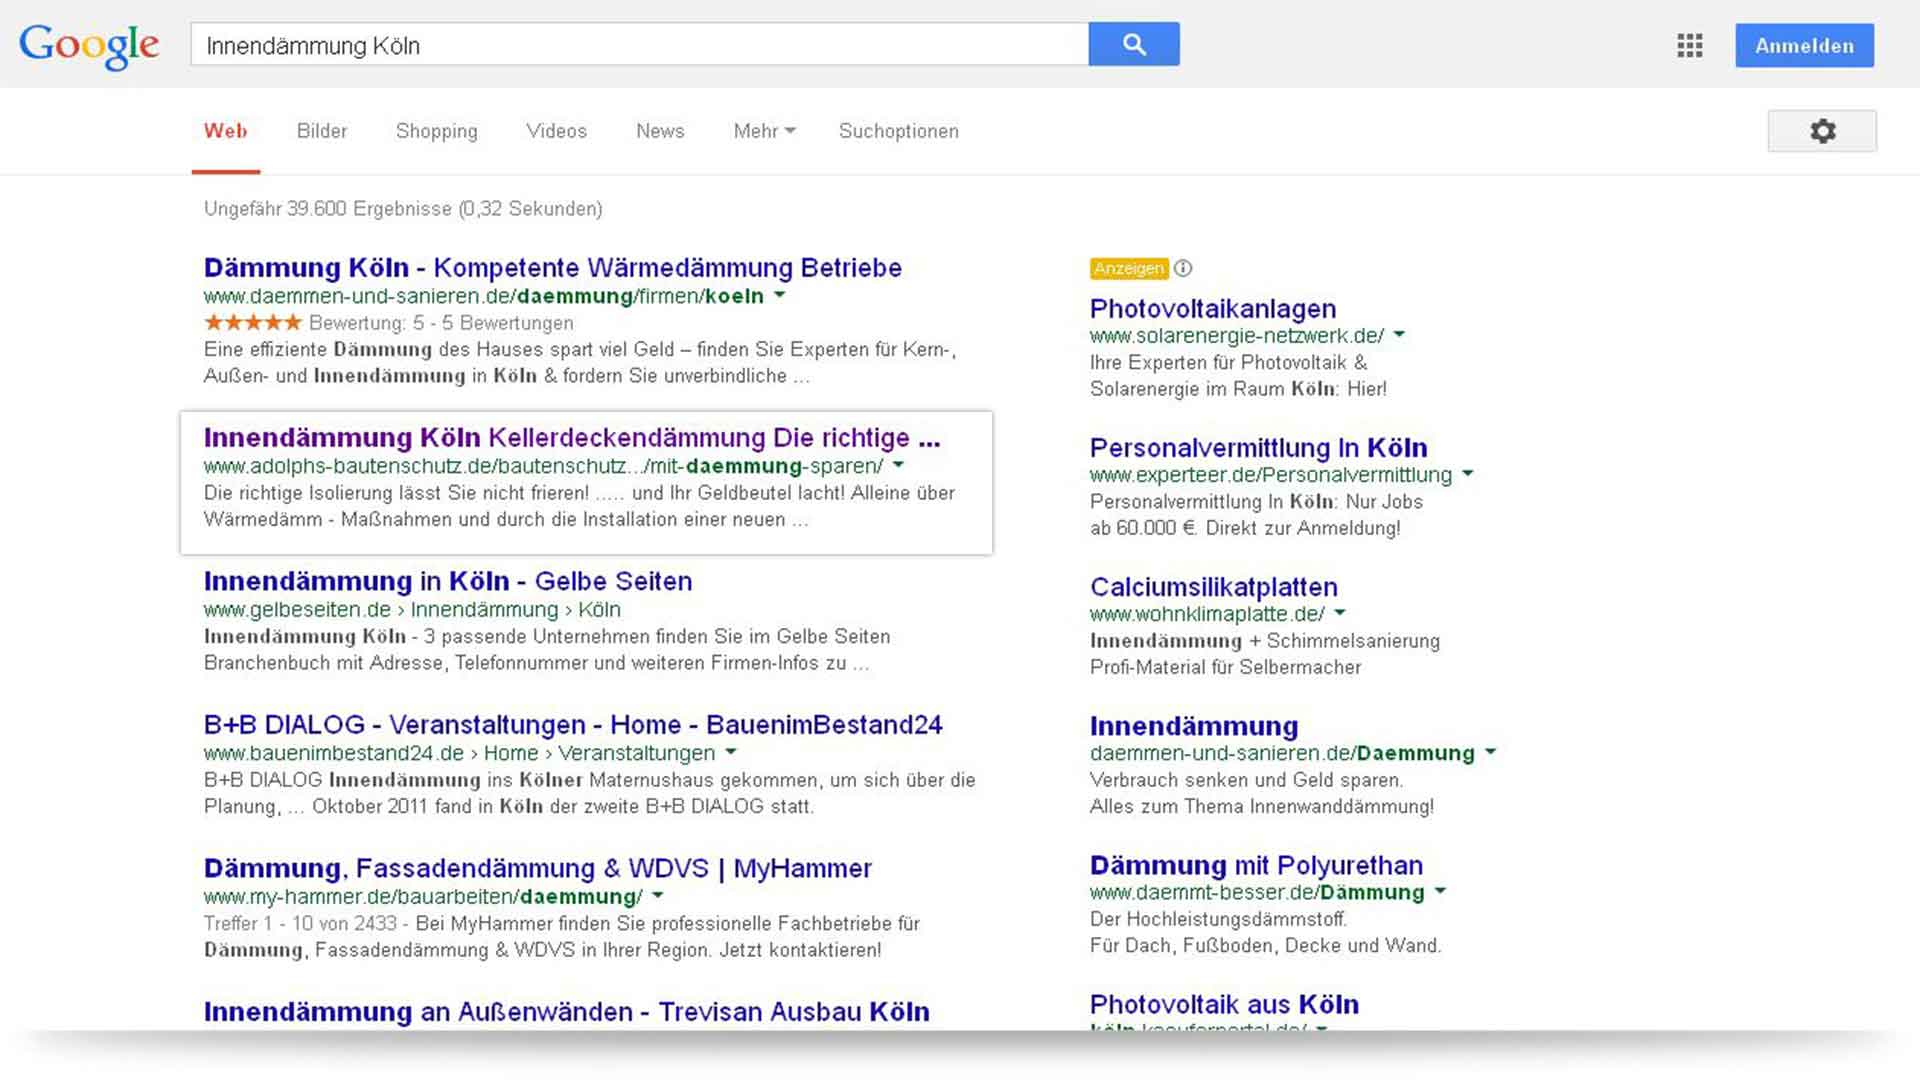The width and height of the screenshot is (1920, 1080).
Task: Open the arrow next to bauenimbestand24.de URL
Action: click(x=731, y=752)
